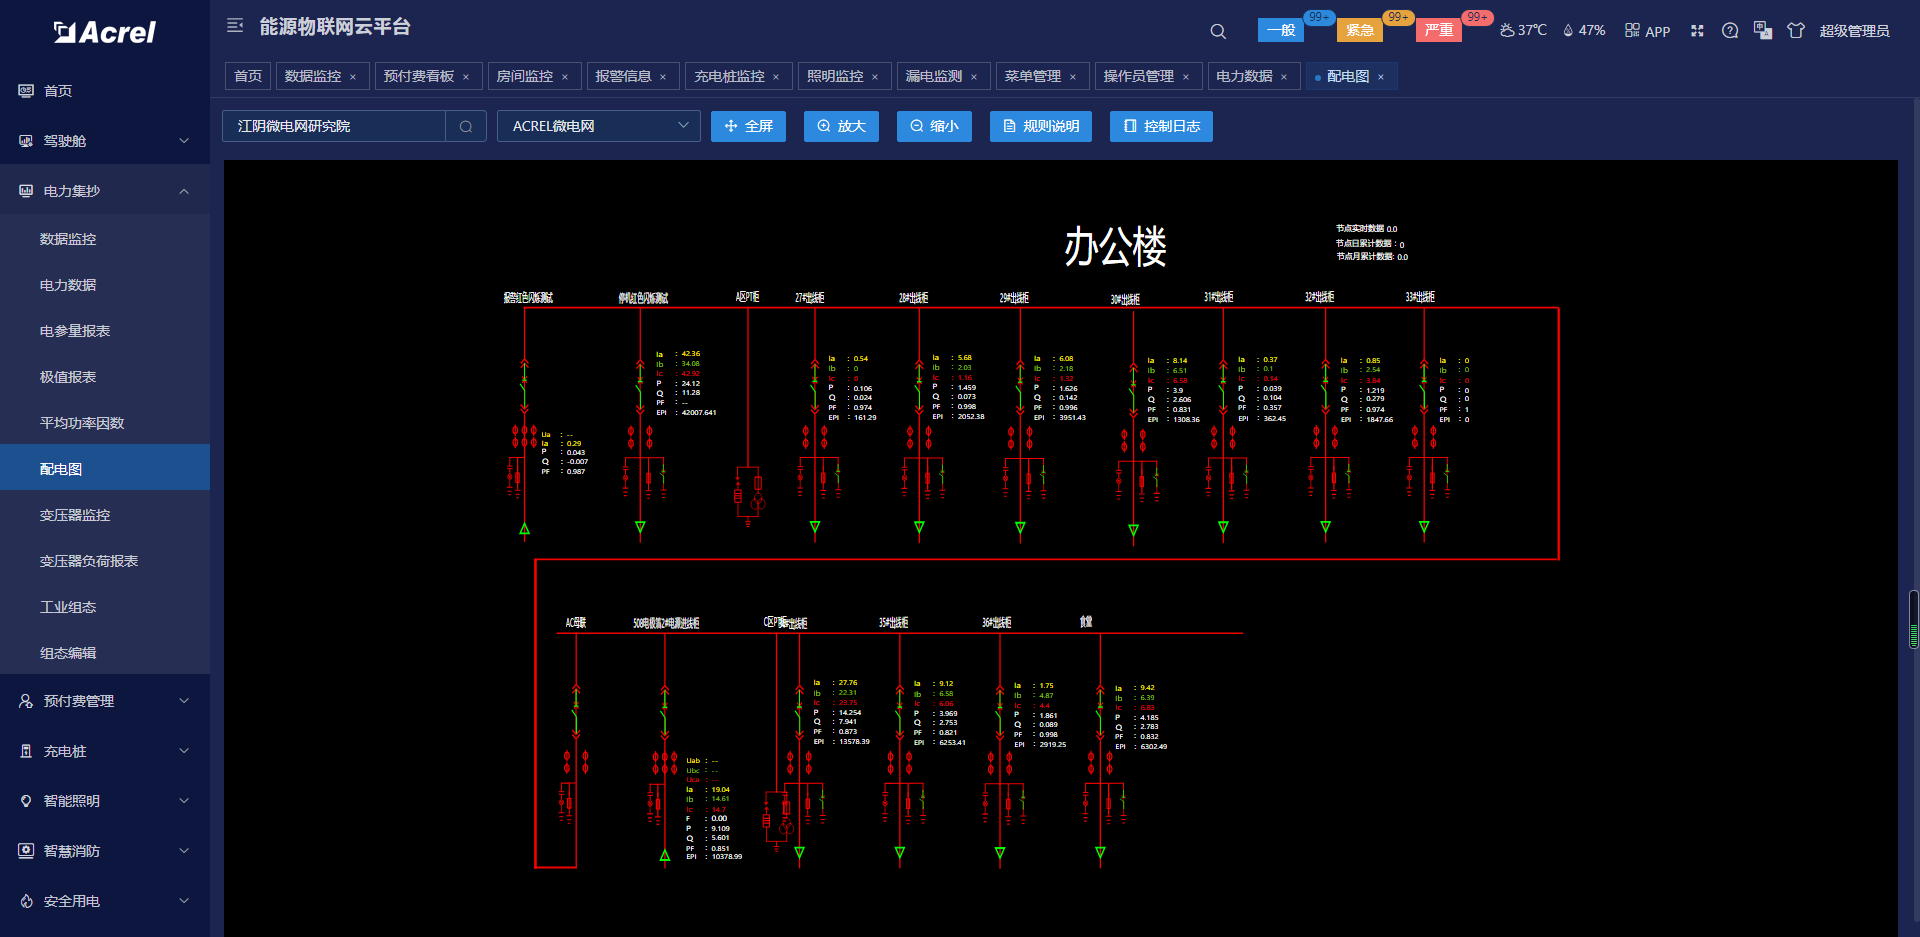Screen dimensions: 1920x937
Task: Expand the 充电桩 sidebar menu
Action: 105,751
